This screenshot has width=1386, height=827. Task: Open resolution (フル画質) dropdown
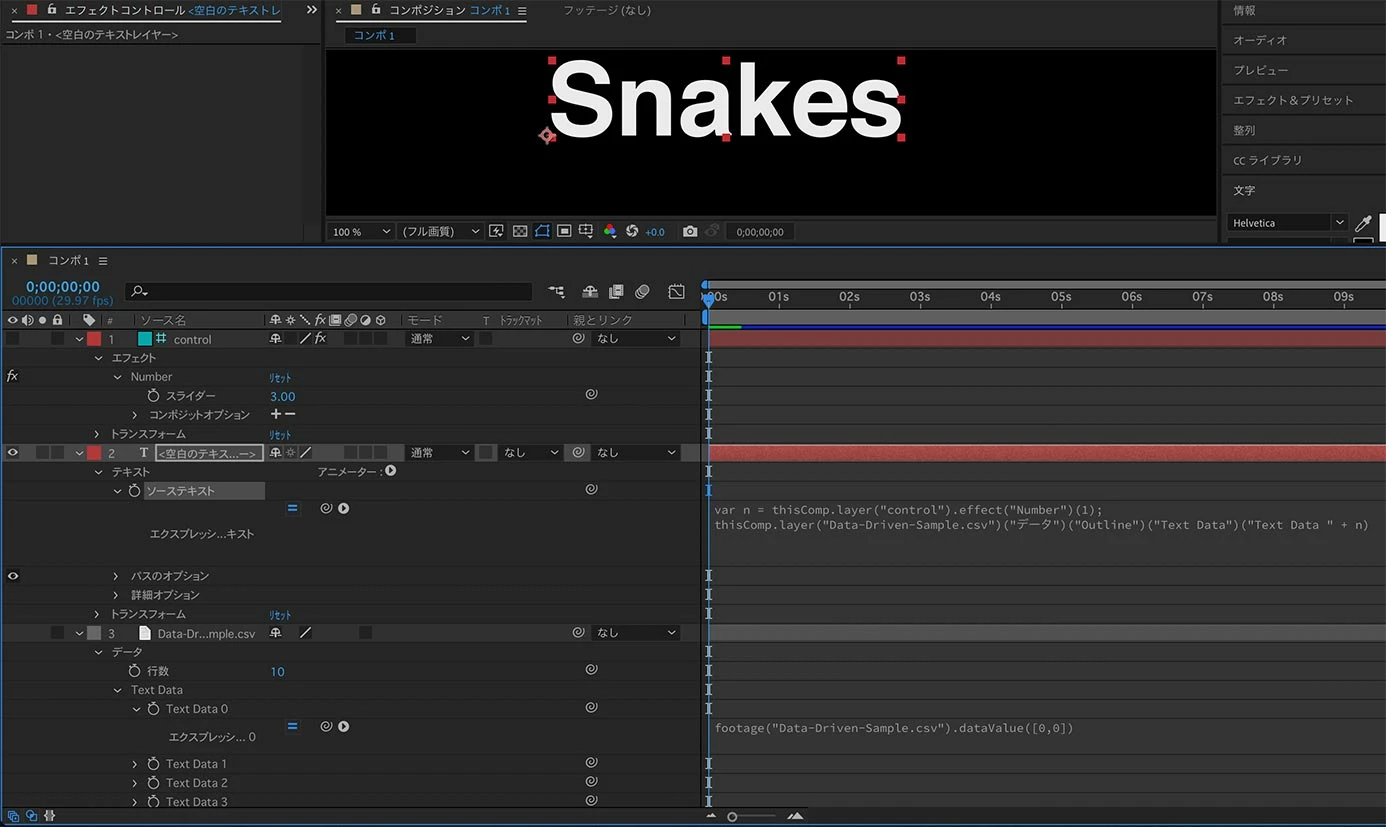[440, 231]
